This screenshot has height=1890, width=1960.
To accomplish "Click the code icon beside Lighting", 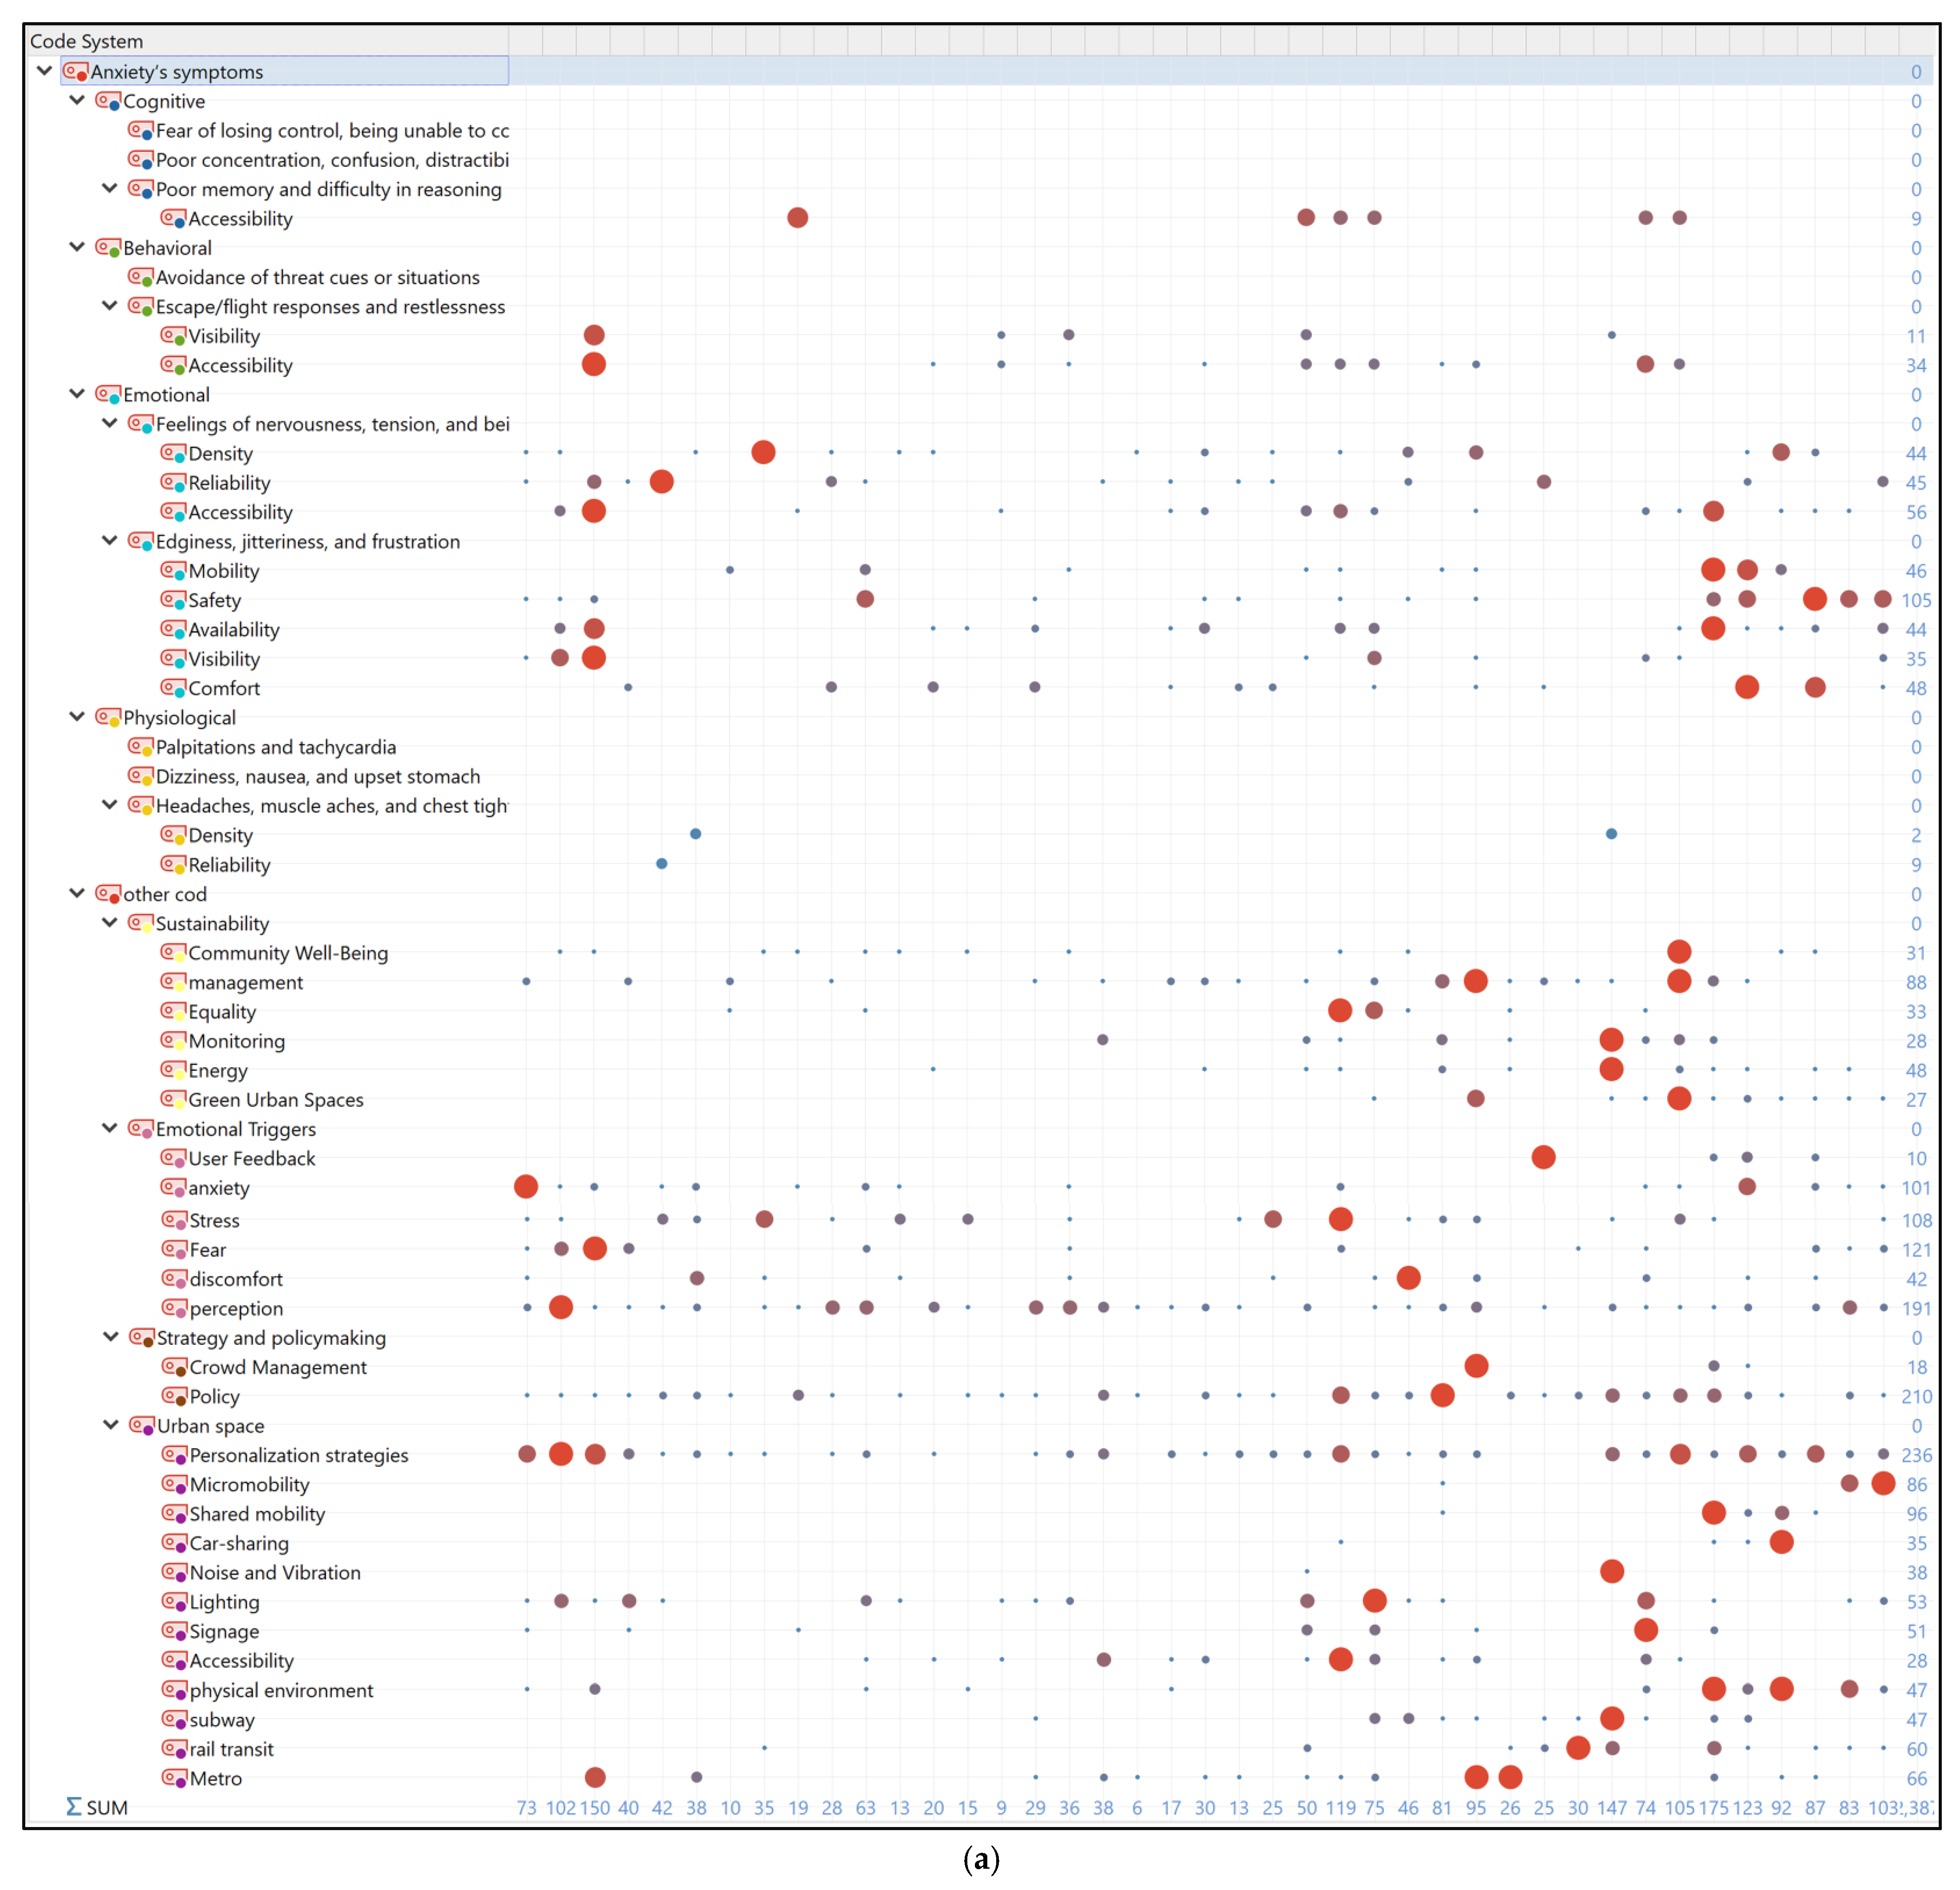I will click(x=174, y=1602).
